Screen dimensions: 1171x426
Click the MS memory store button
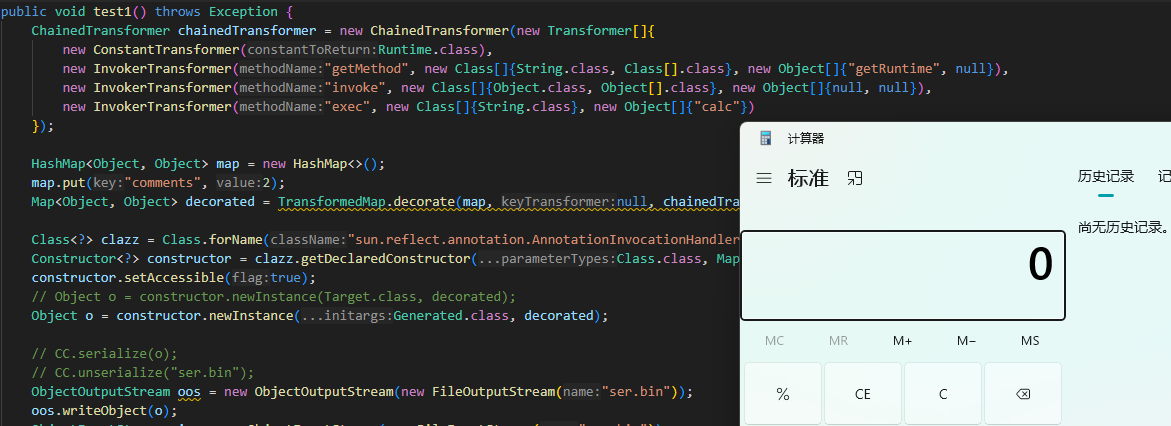point(1031,341)
